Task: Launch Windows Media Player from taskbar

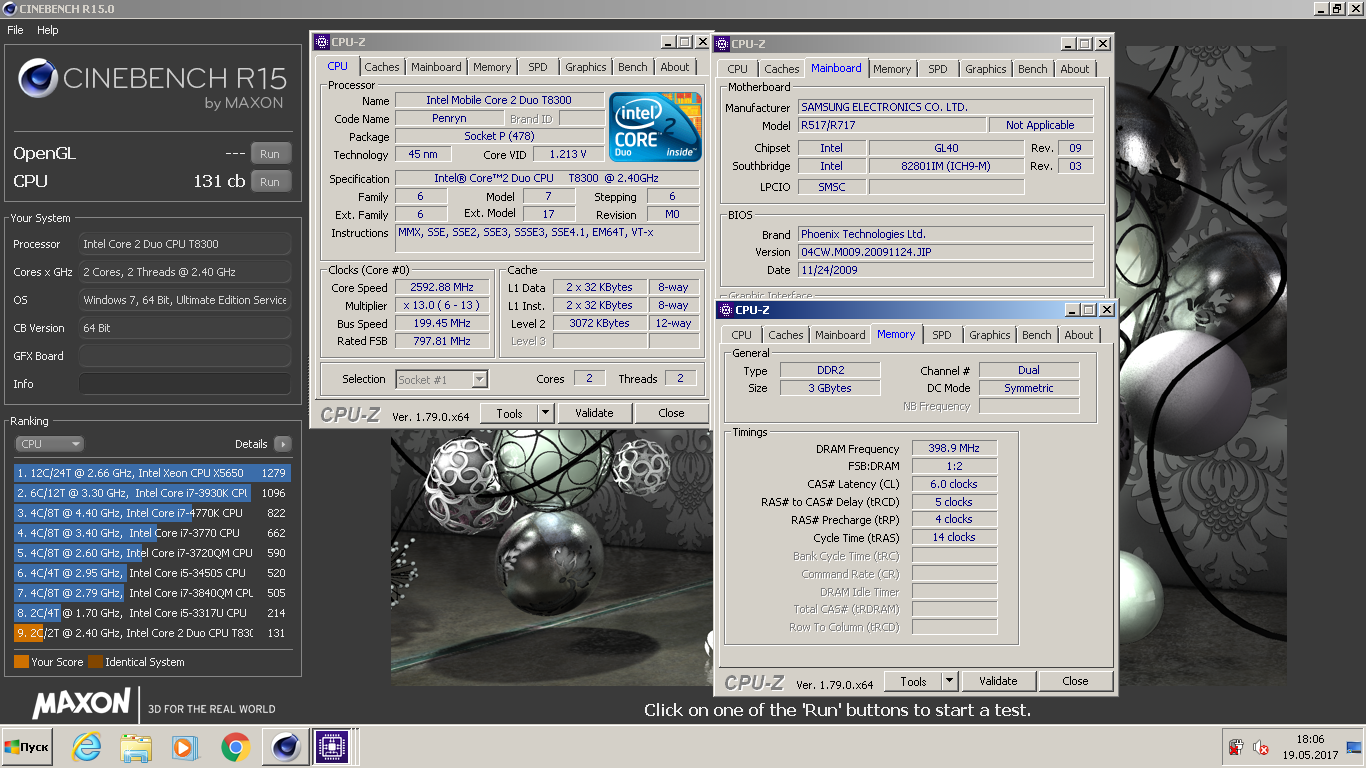Action: (184, 747)
